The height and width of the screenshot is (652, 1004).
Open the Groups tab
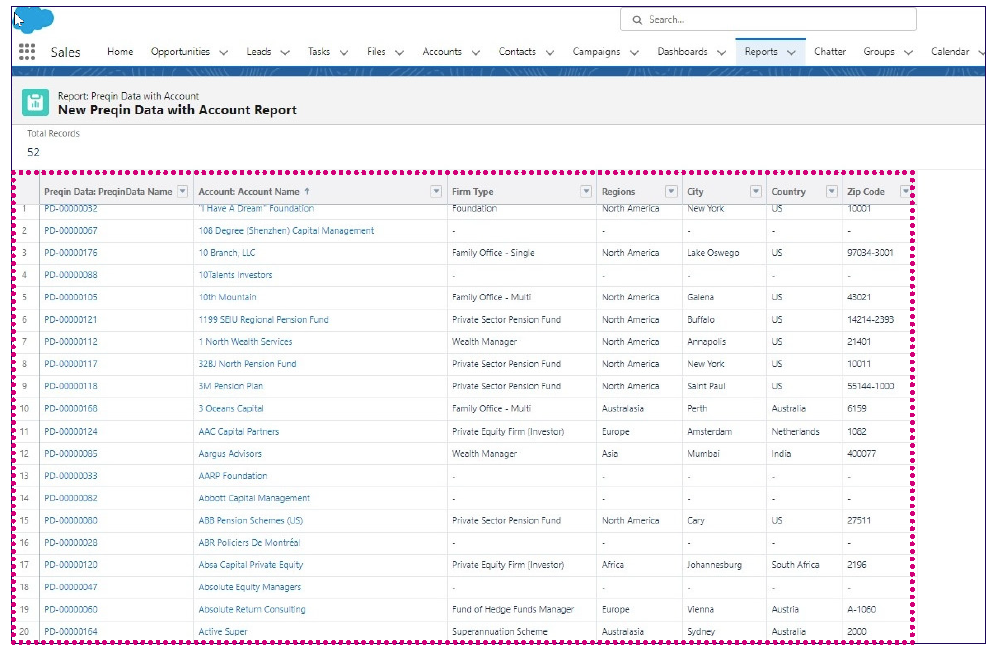coord(879,52)
